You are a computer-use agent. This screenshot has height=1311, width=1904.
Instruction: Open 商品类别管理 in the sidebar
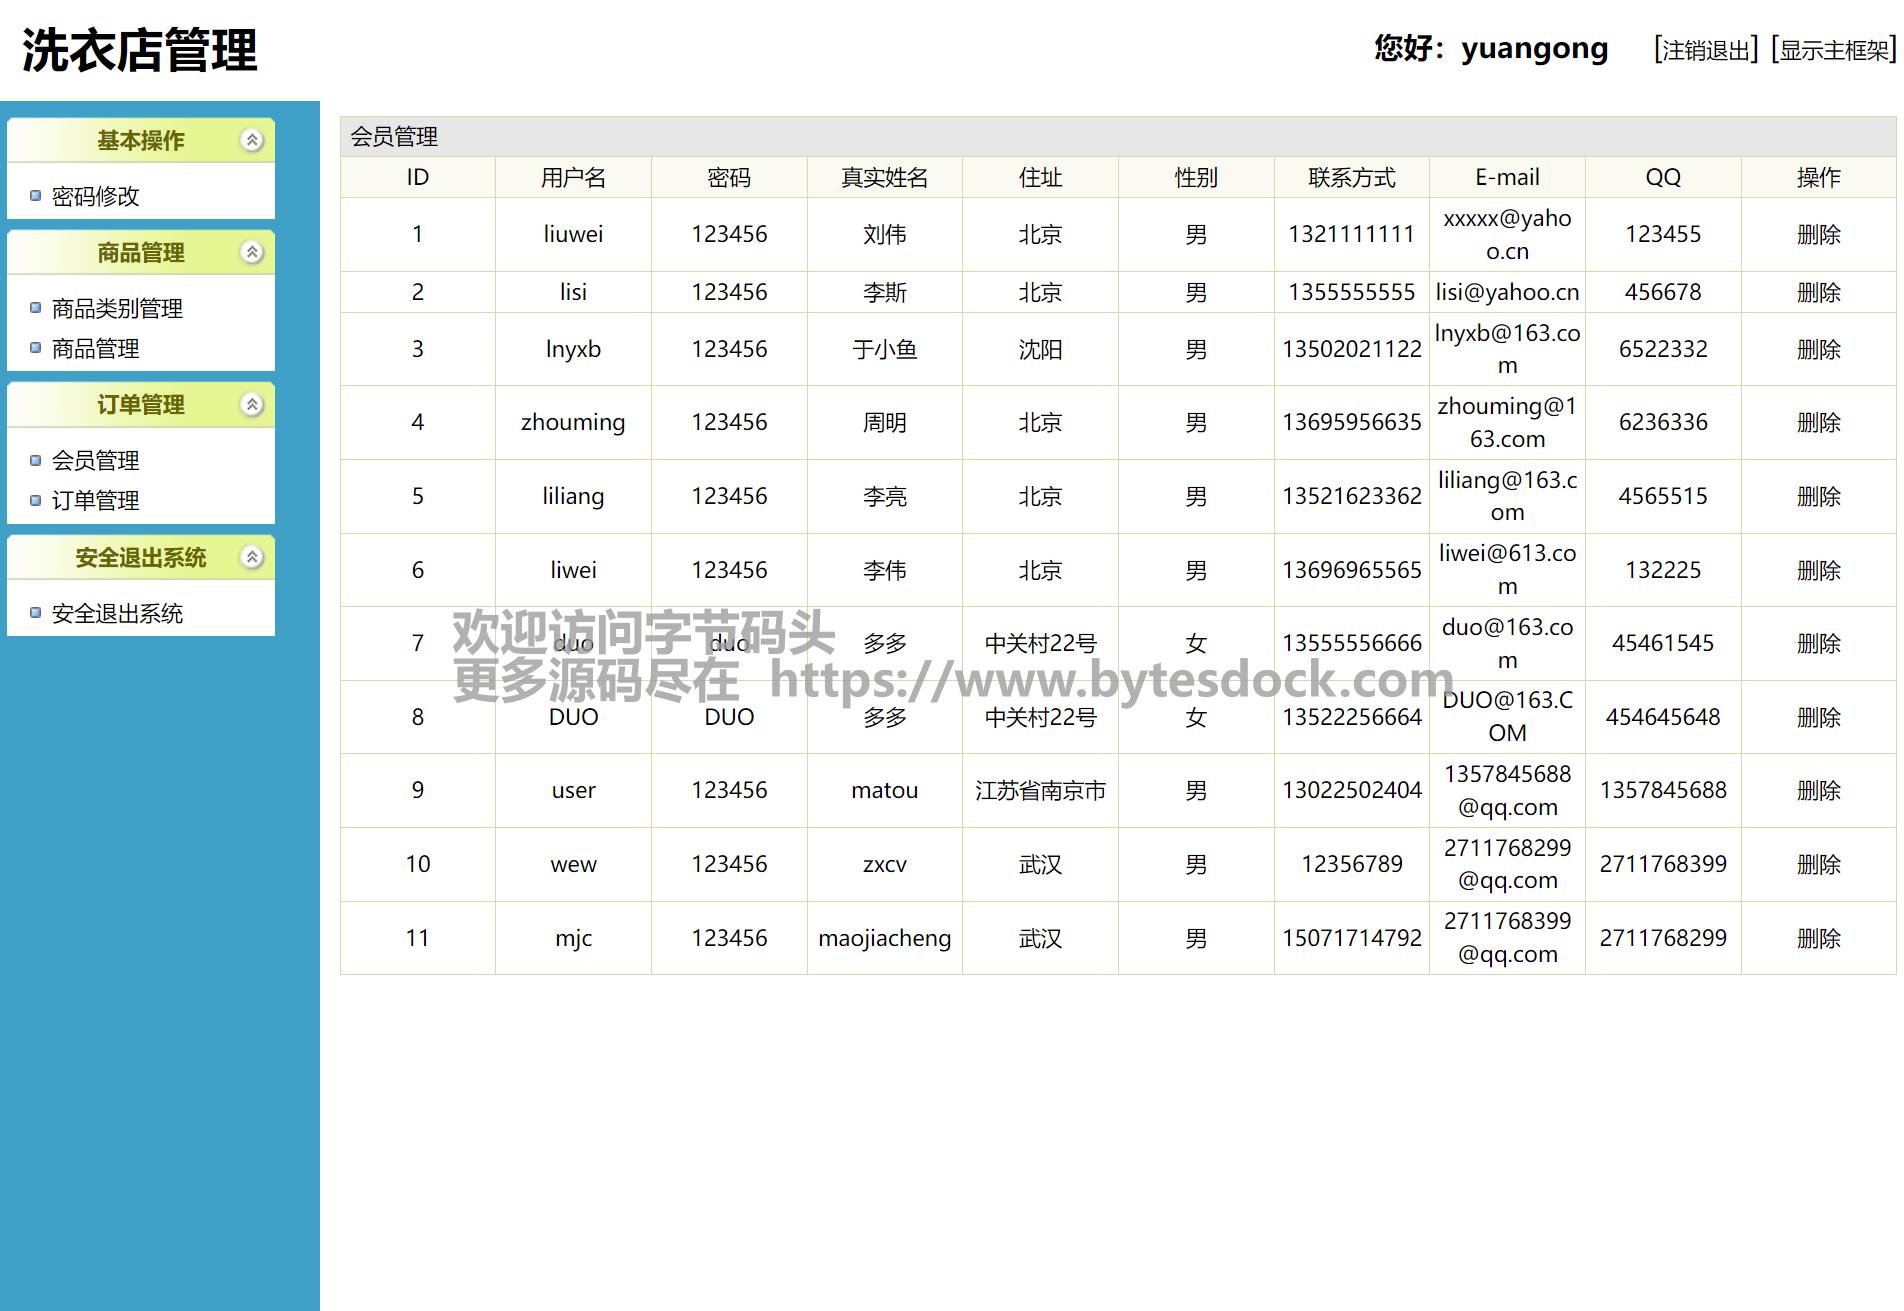point(117,308)
